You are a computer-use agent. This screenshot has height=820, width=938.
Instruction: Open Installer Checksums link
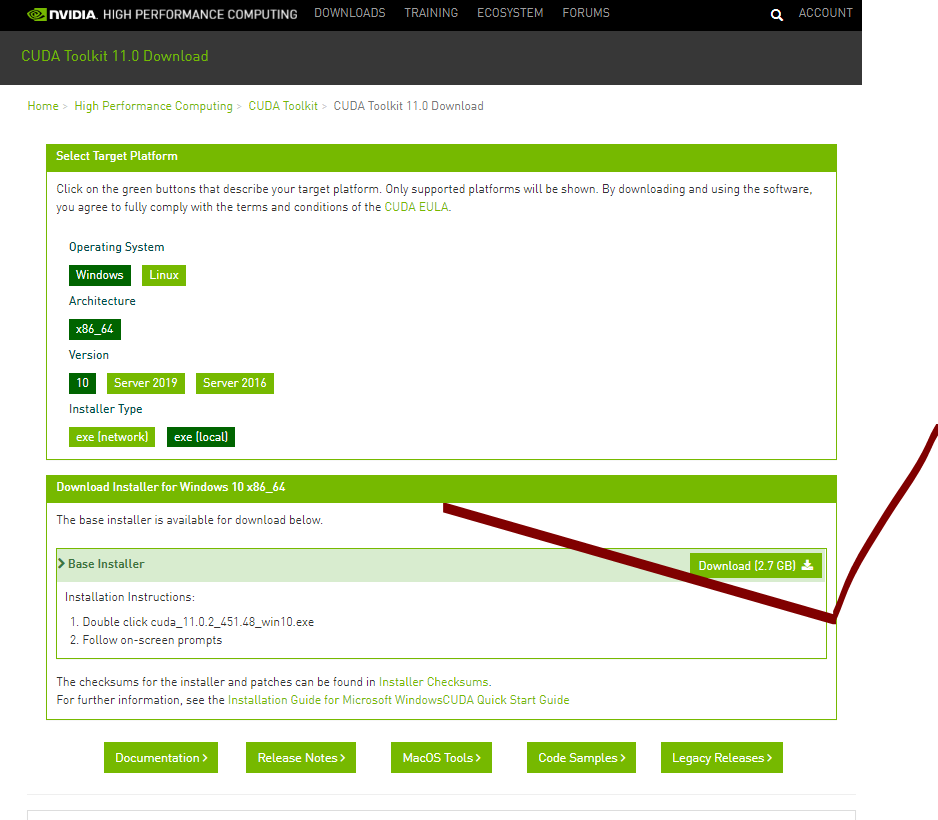(x=434, y=682)
